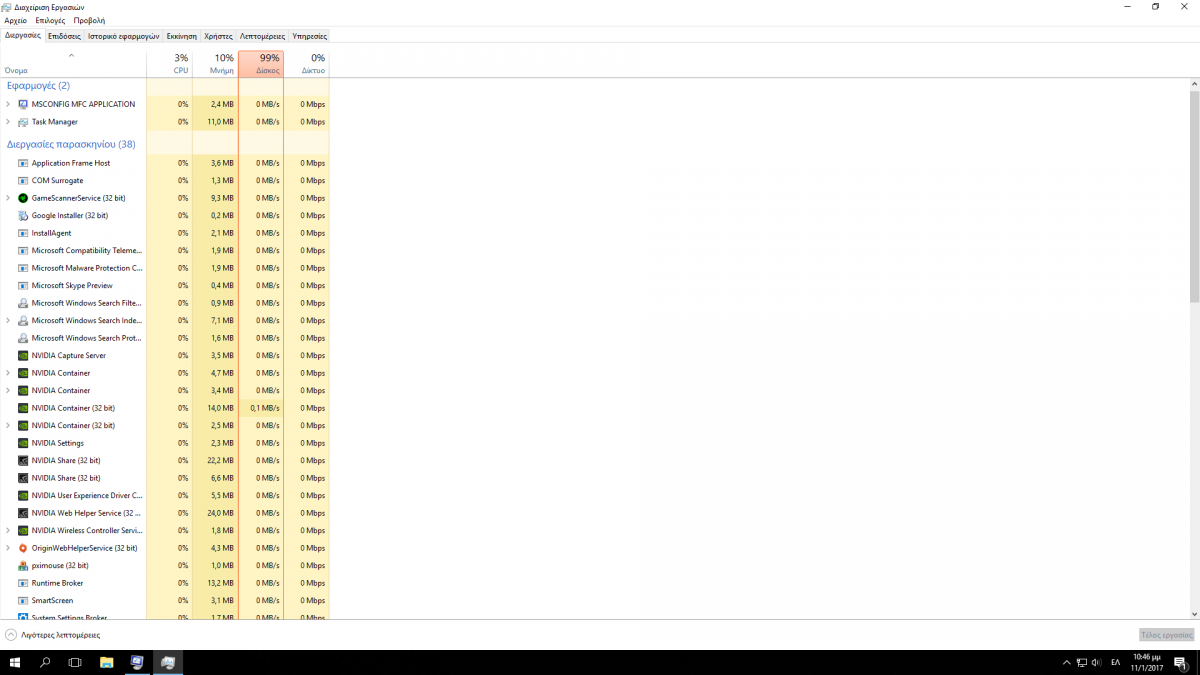This screenshot has height=675, width=1200.
Task: Open the taskbar clock and date
Action: (x=1147, y=662)
